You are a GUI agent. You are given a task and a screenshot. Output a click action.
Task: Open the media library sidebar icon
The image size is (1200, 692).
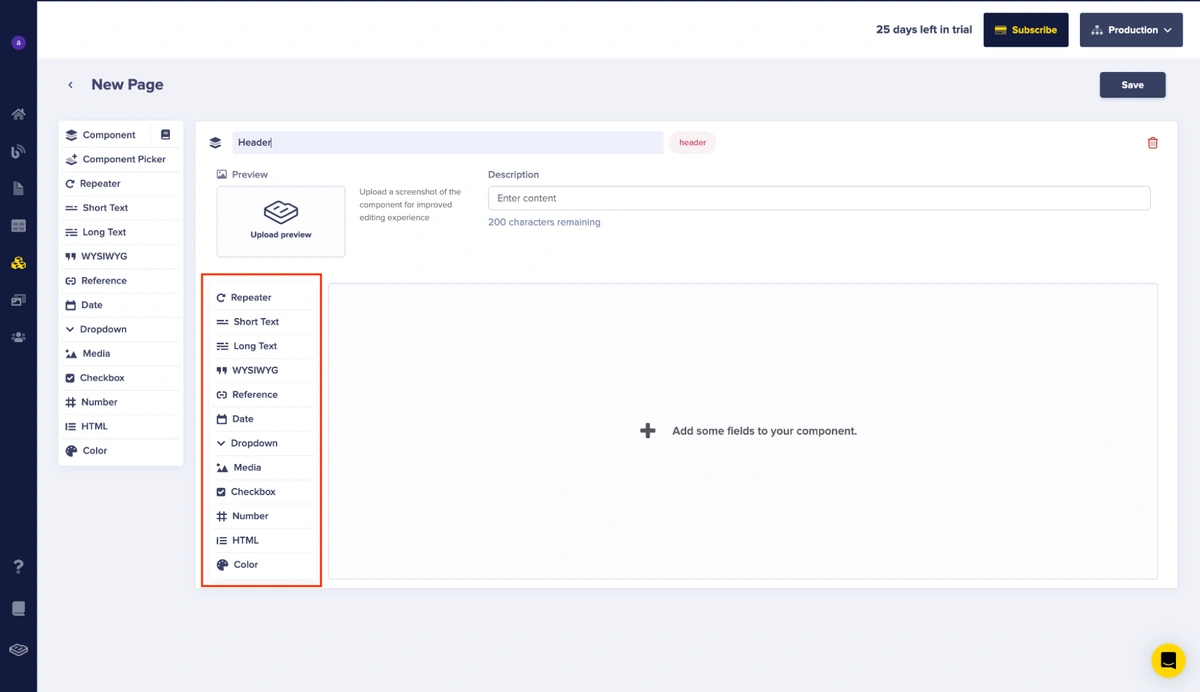pyautogui.click(x=18, y=300)
